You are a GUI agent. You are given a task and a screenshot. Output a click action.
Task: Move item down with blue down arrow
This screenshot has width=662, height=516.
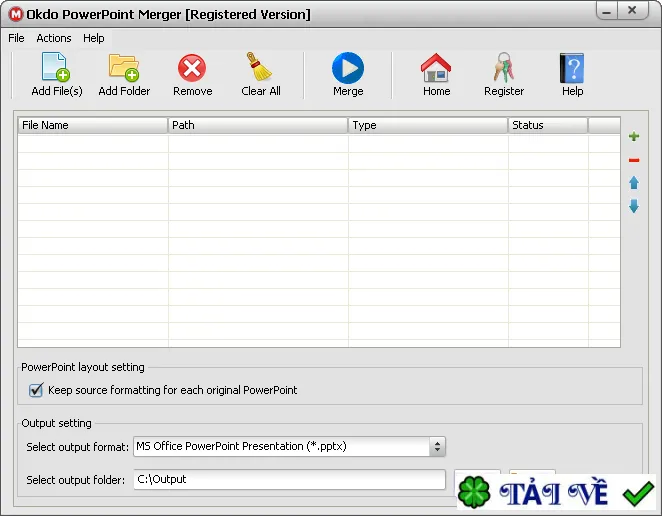(634, 206)
